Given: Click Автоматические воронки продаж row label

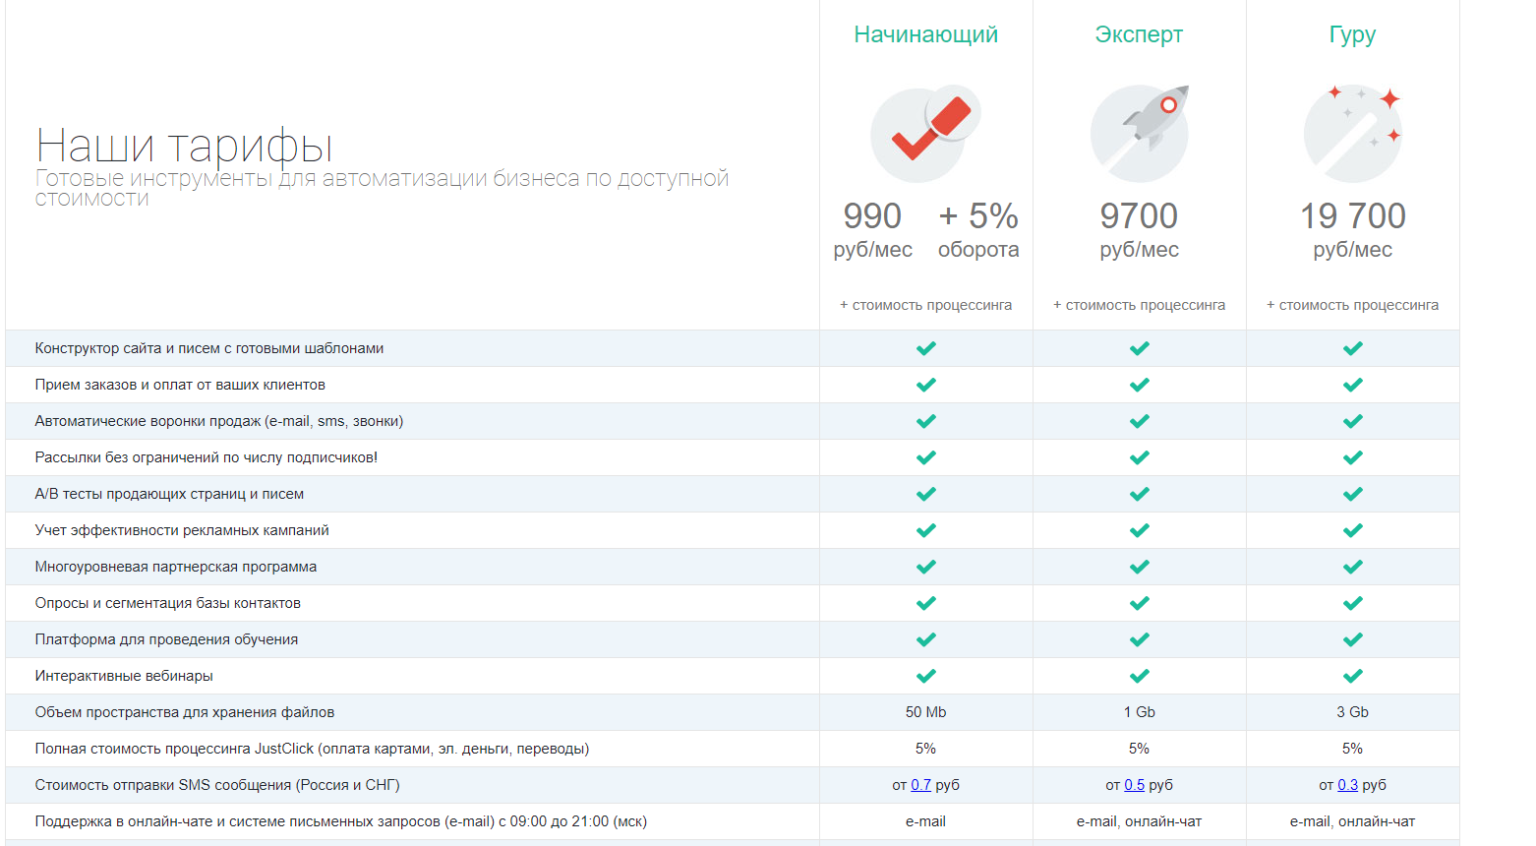Looking at the screenshot, I should 219,421.
